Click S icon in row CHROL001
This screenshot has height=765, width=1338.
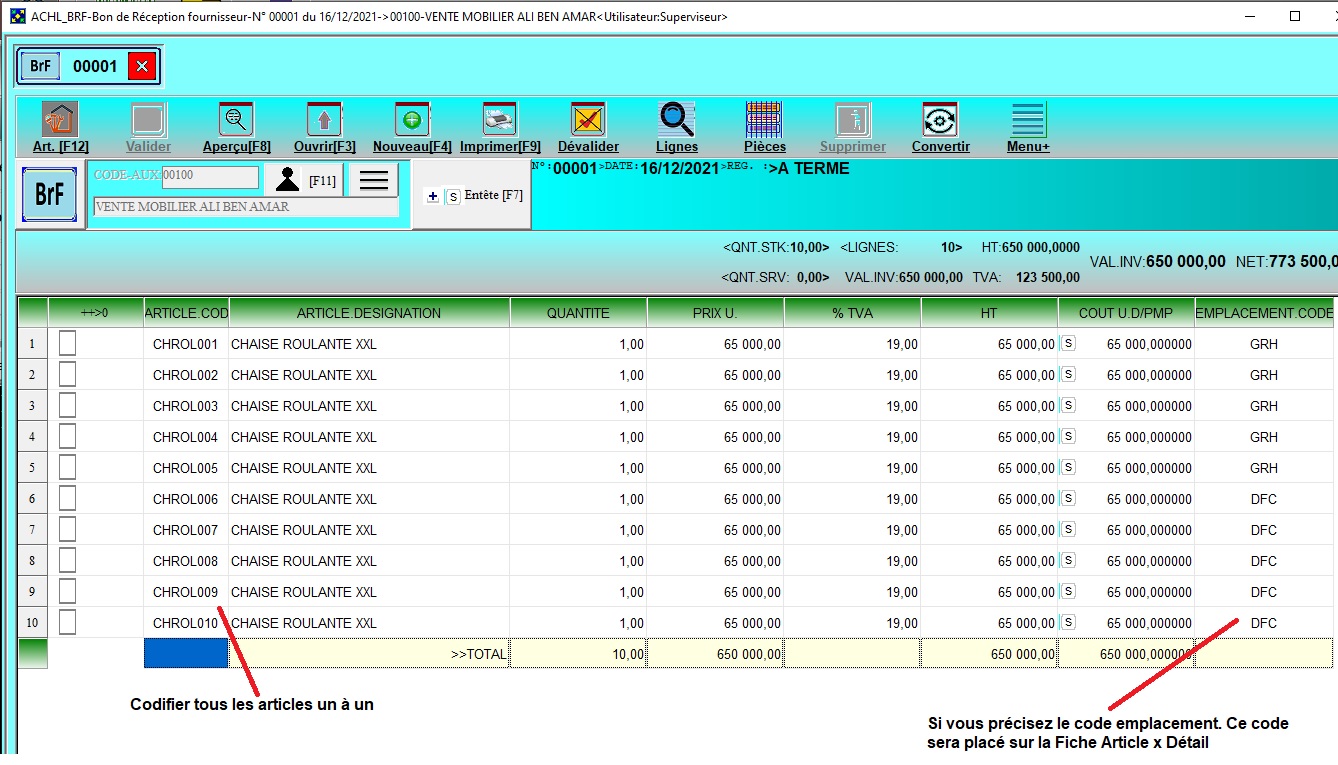(1068, 343)
